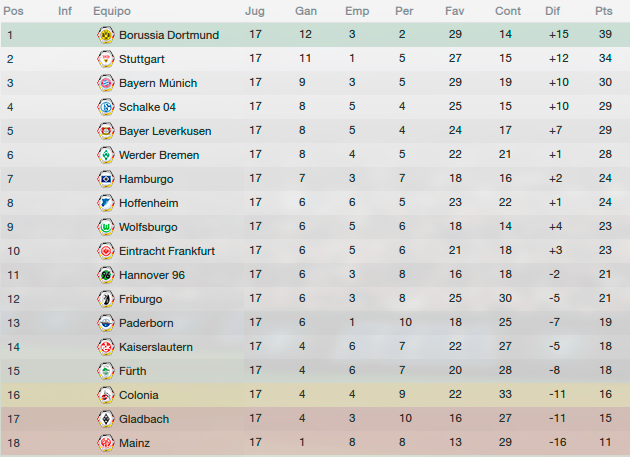
Task: Open the Bayer Leverkusen team link
Action: click(165, 131)
